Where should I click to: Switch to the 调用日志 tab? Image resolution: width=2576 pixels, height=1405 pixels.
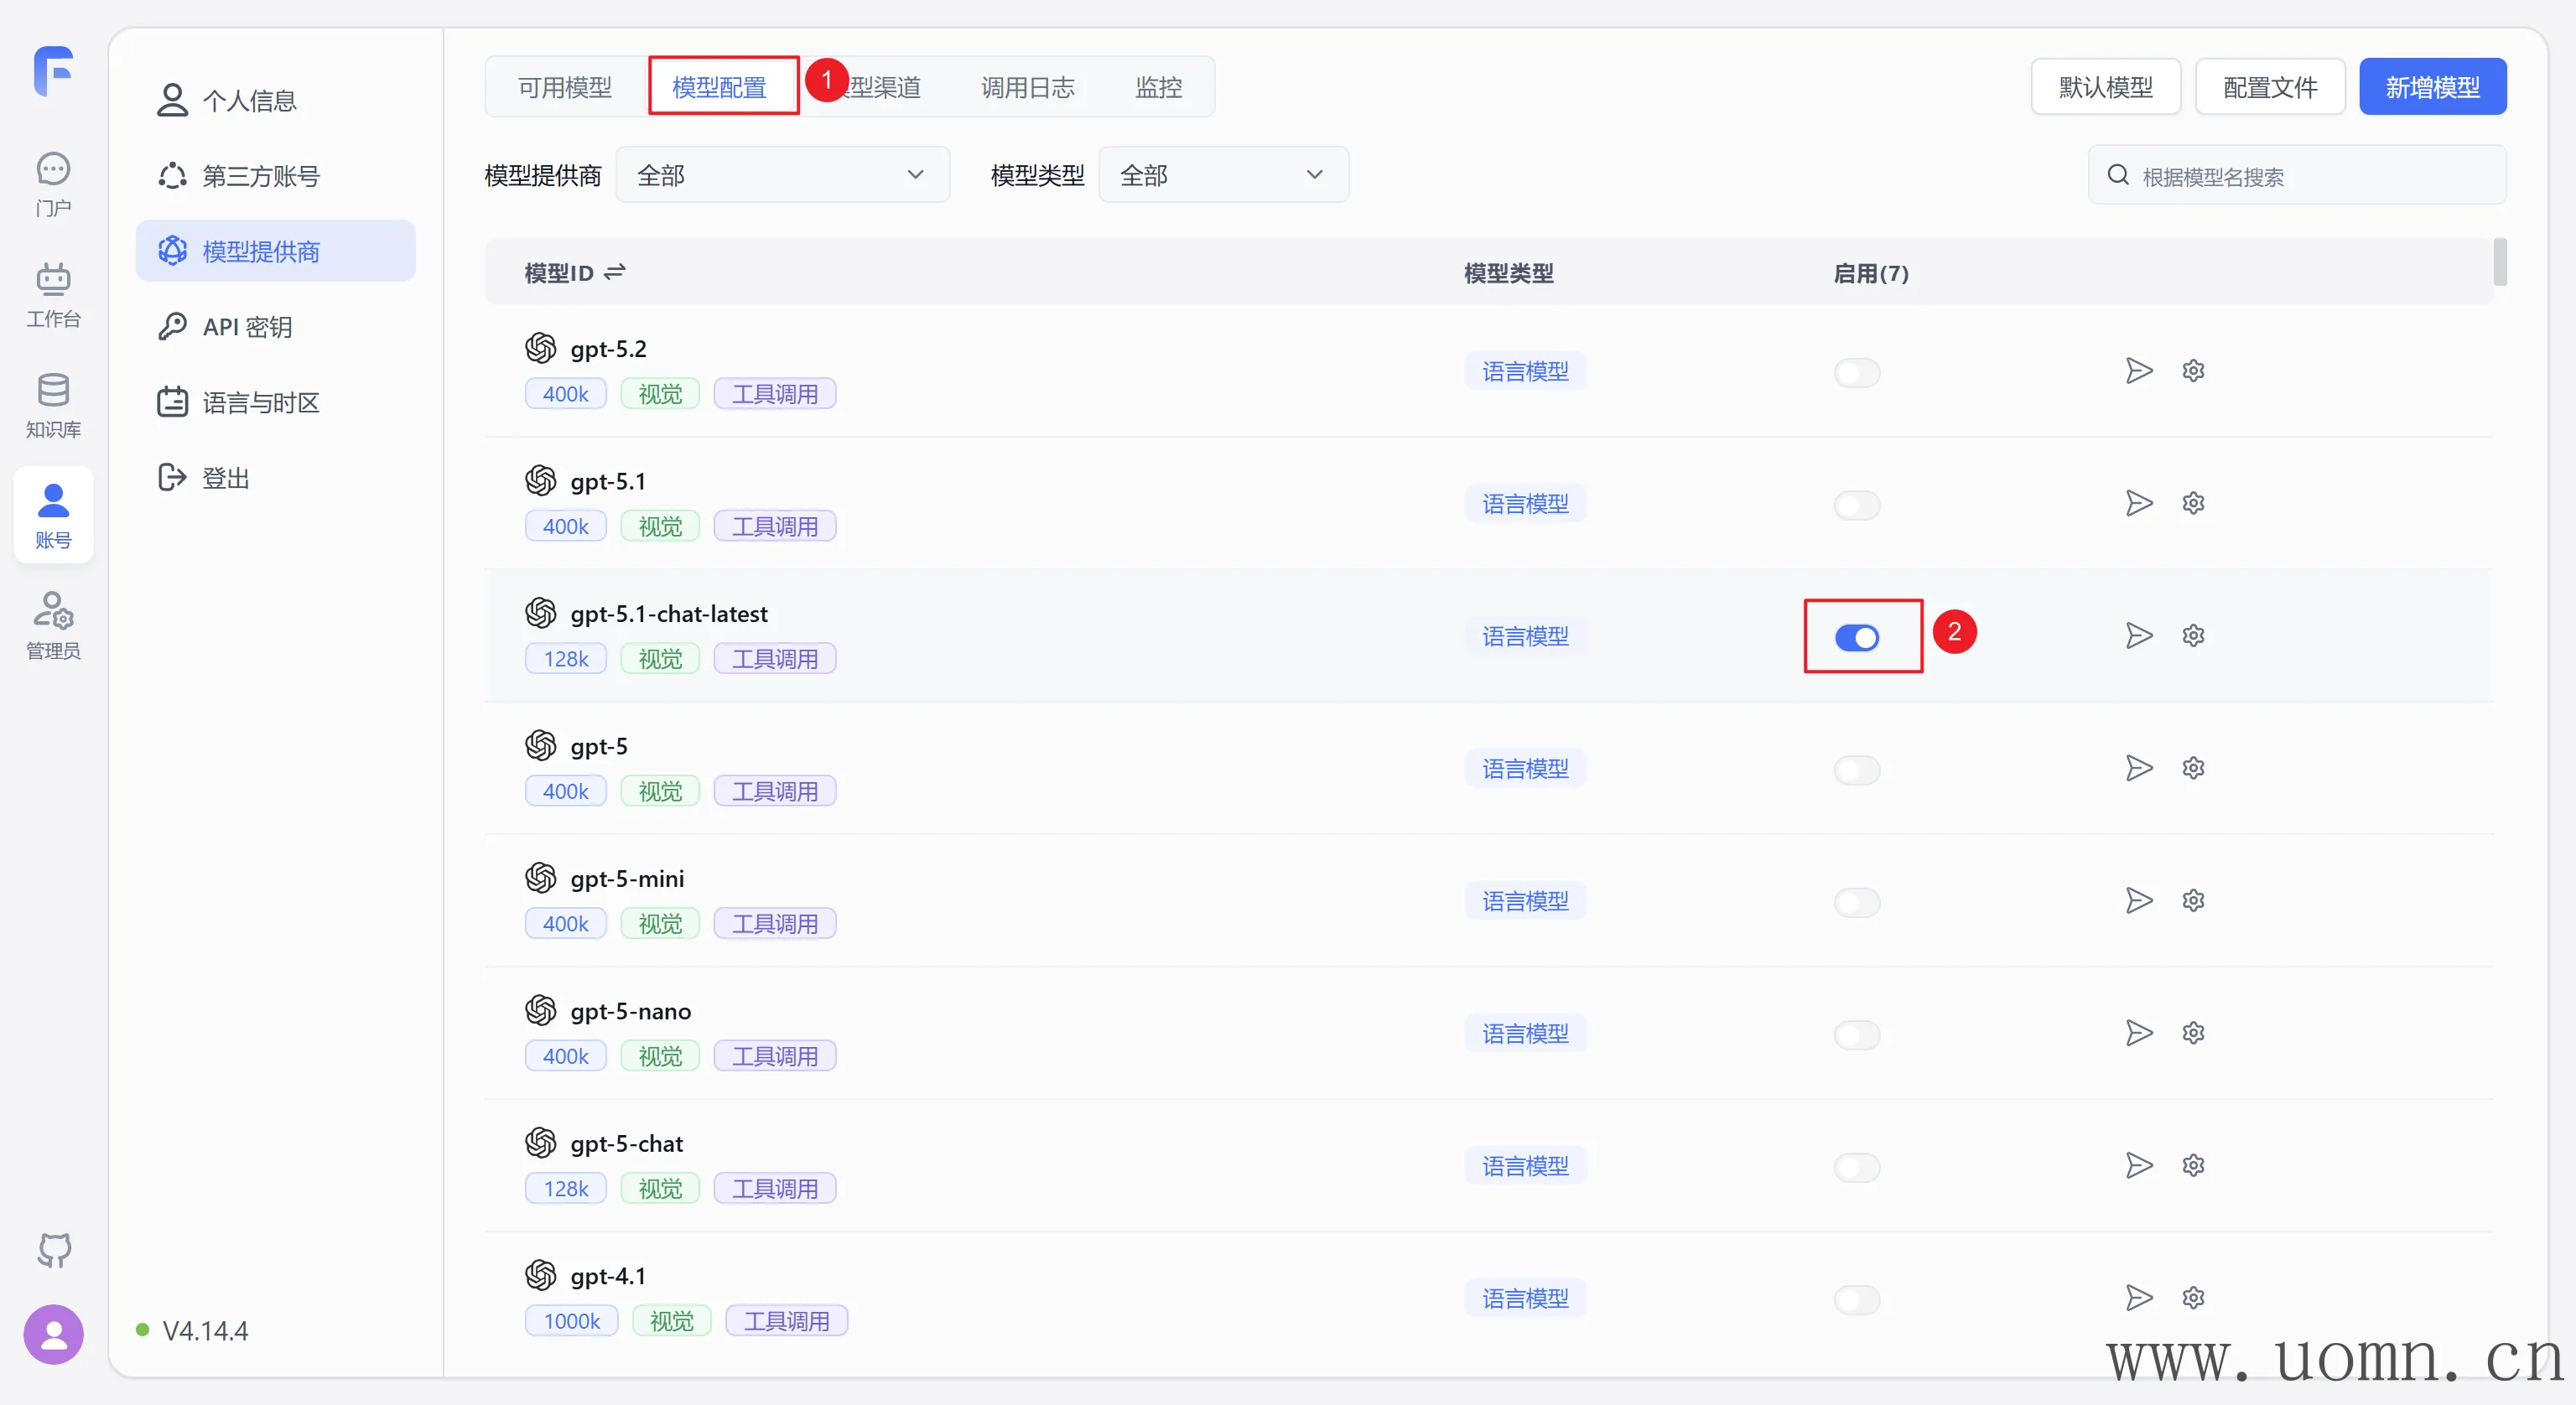tap(1027, 87)
